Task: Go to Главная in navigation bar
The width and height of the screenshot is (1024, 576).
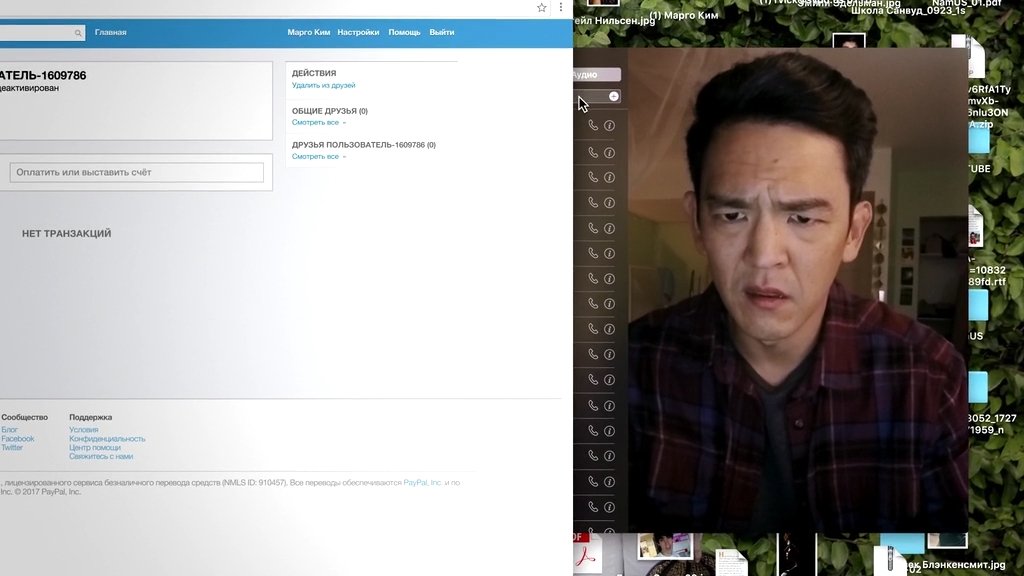Action: (x=110, y=33)
